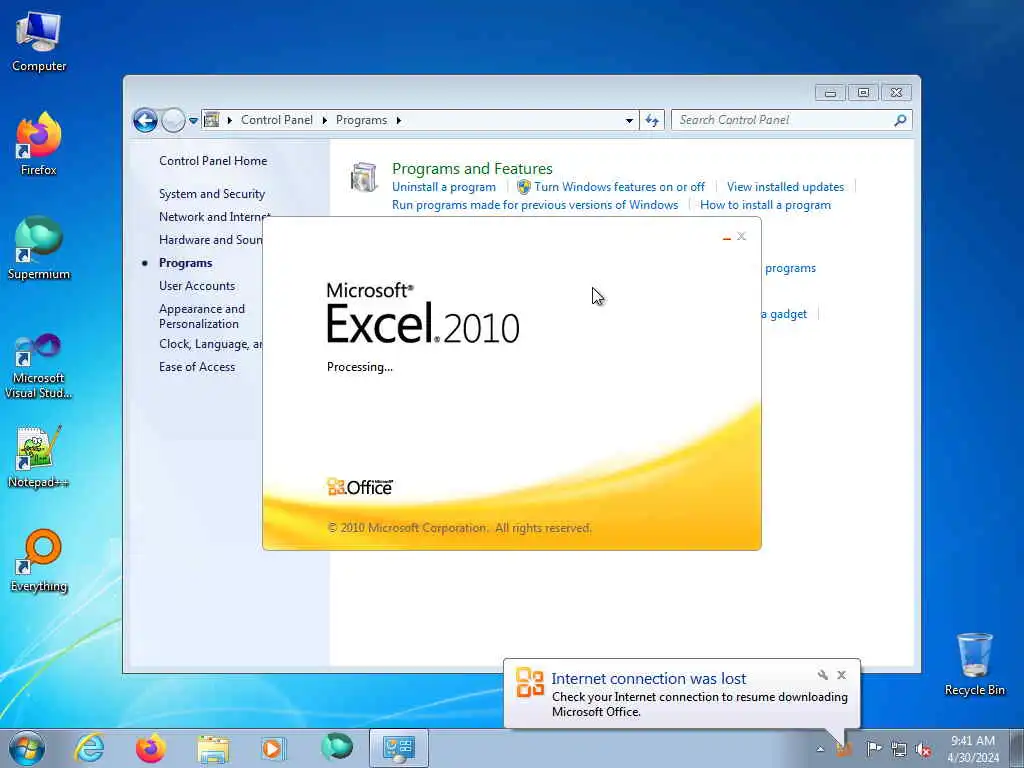This screenshot has width=1024, height=768.
Task: Open Windows Media Player on taskbar
Action: coord(273,748)
